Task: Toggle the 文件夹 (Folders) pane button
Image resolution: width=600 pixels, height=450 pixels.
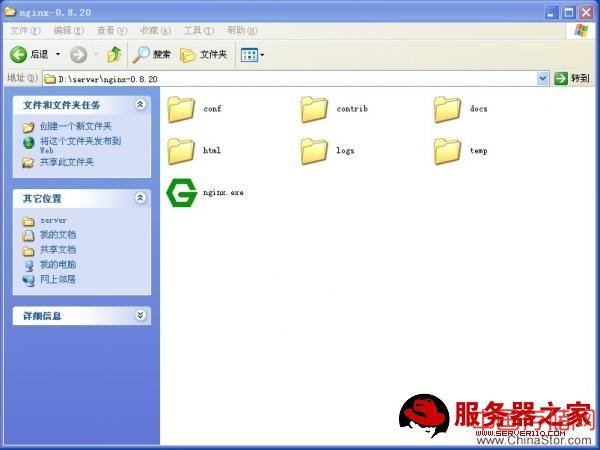Action: click(203, 54)
